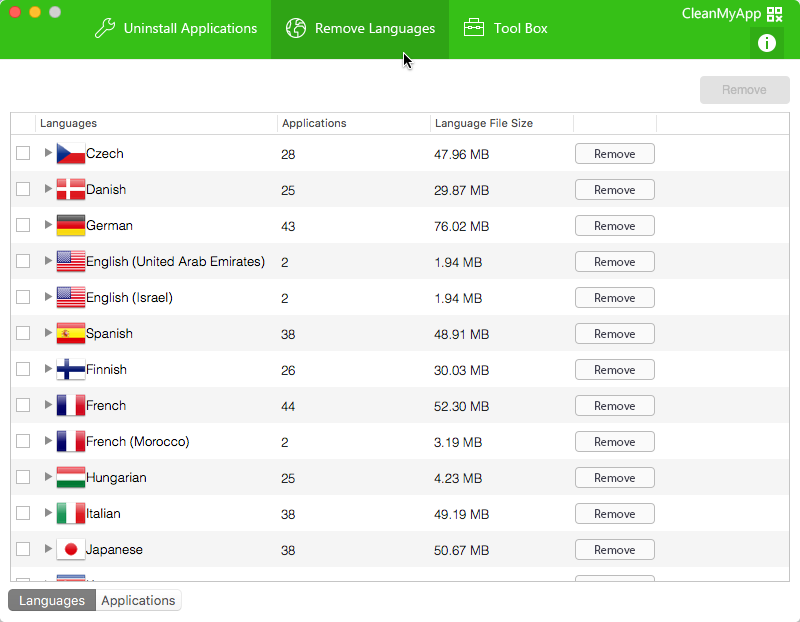This screenshot has height=622, width=800.
Task: Expand the French language row
Action: pos(48,406)
